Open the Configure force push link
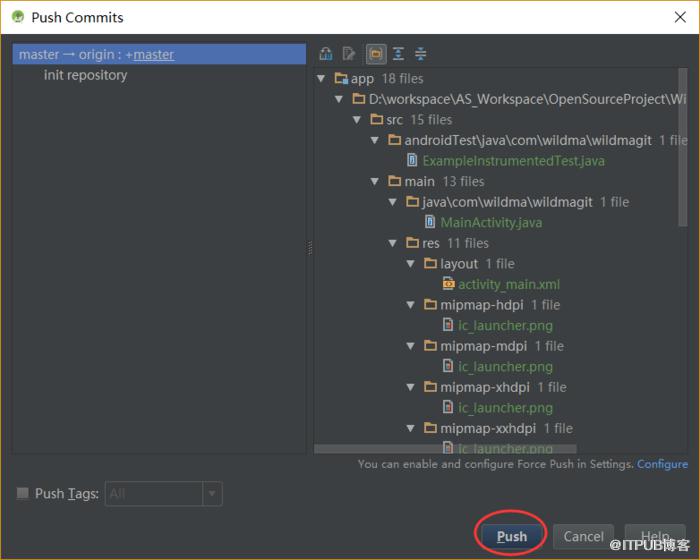The image size is (700, 560). [662, 464]
